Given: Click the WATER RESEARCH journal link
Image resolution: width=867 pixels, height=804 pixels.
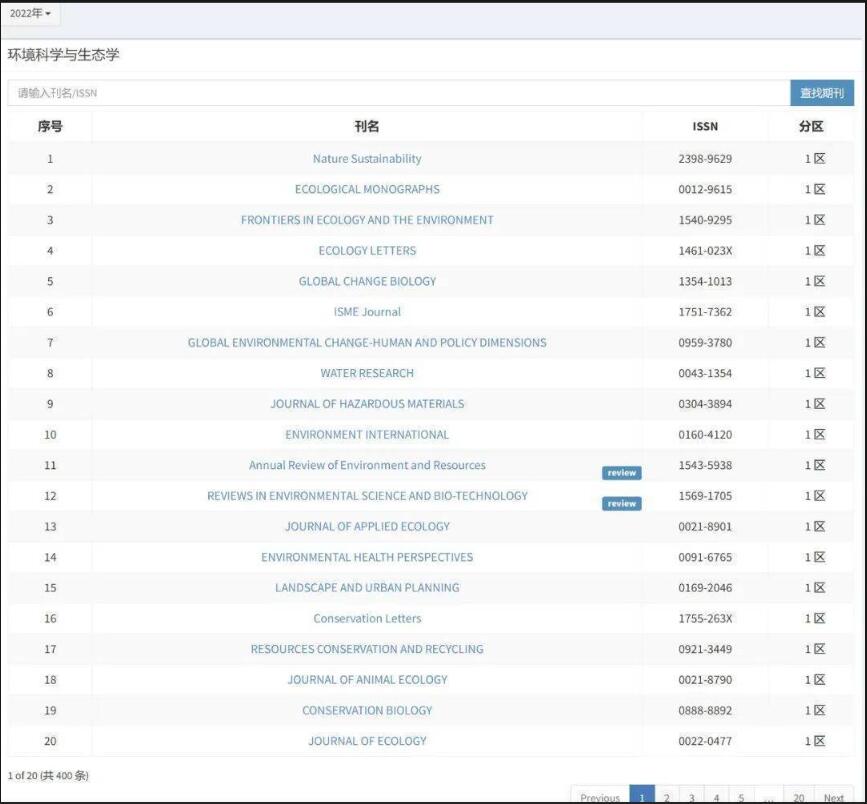Looking at the screenshot, I should click(x=367, y=373).
